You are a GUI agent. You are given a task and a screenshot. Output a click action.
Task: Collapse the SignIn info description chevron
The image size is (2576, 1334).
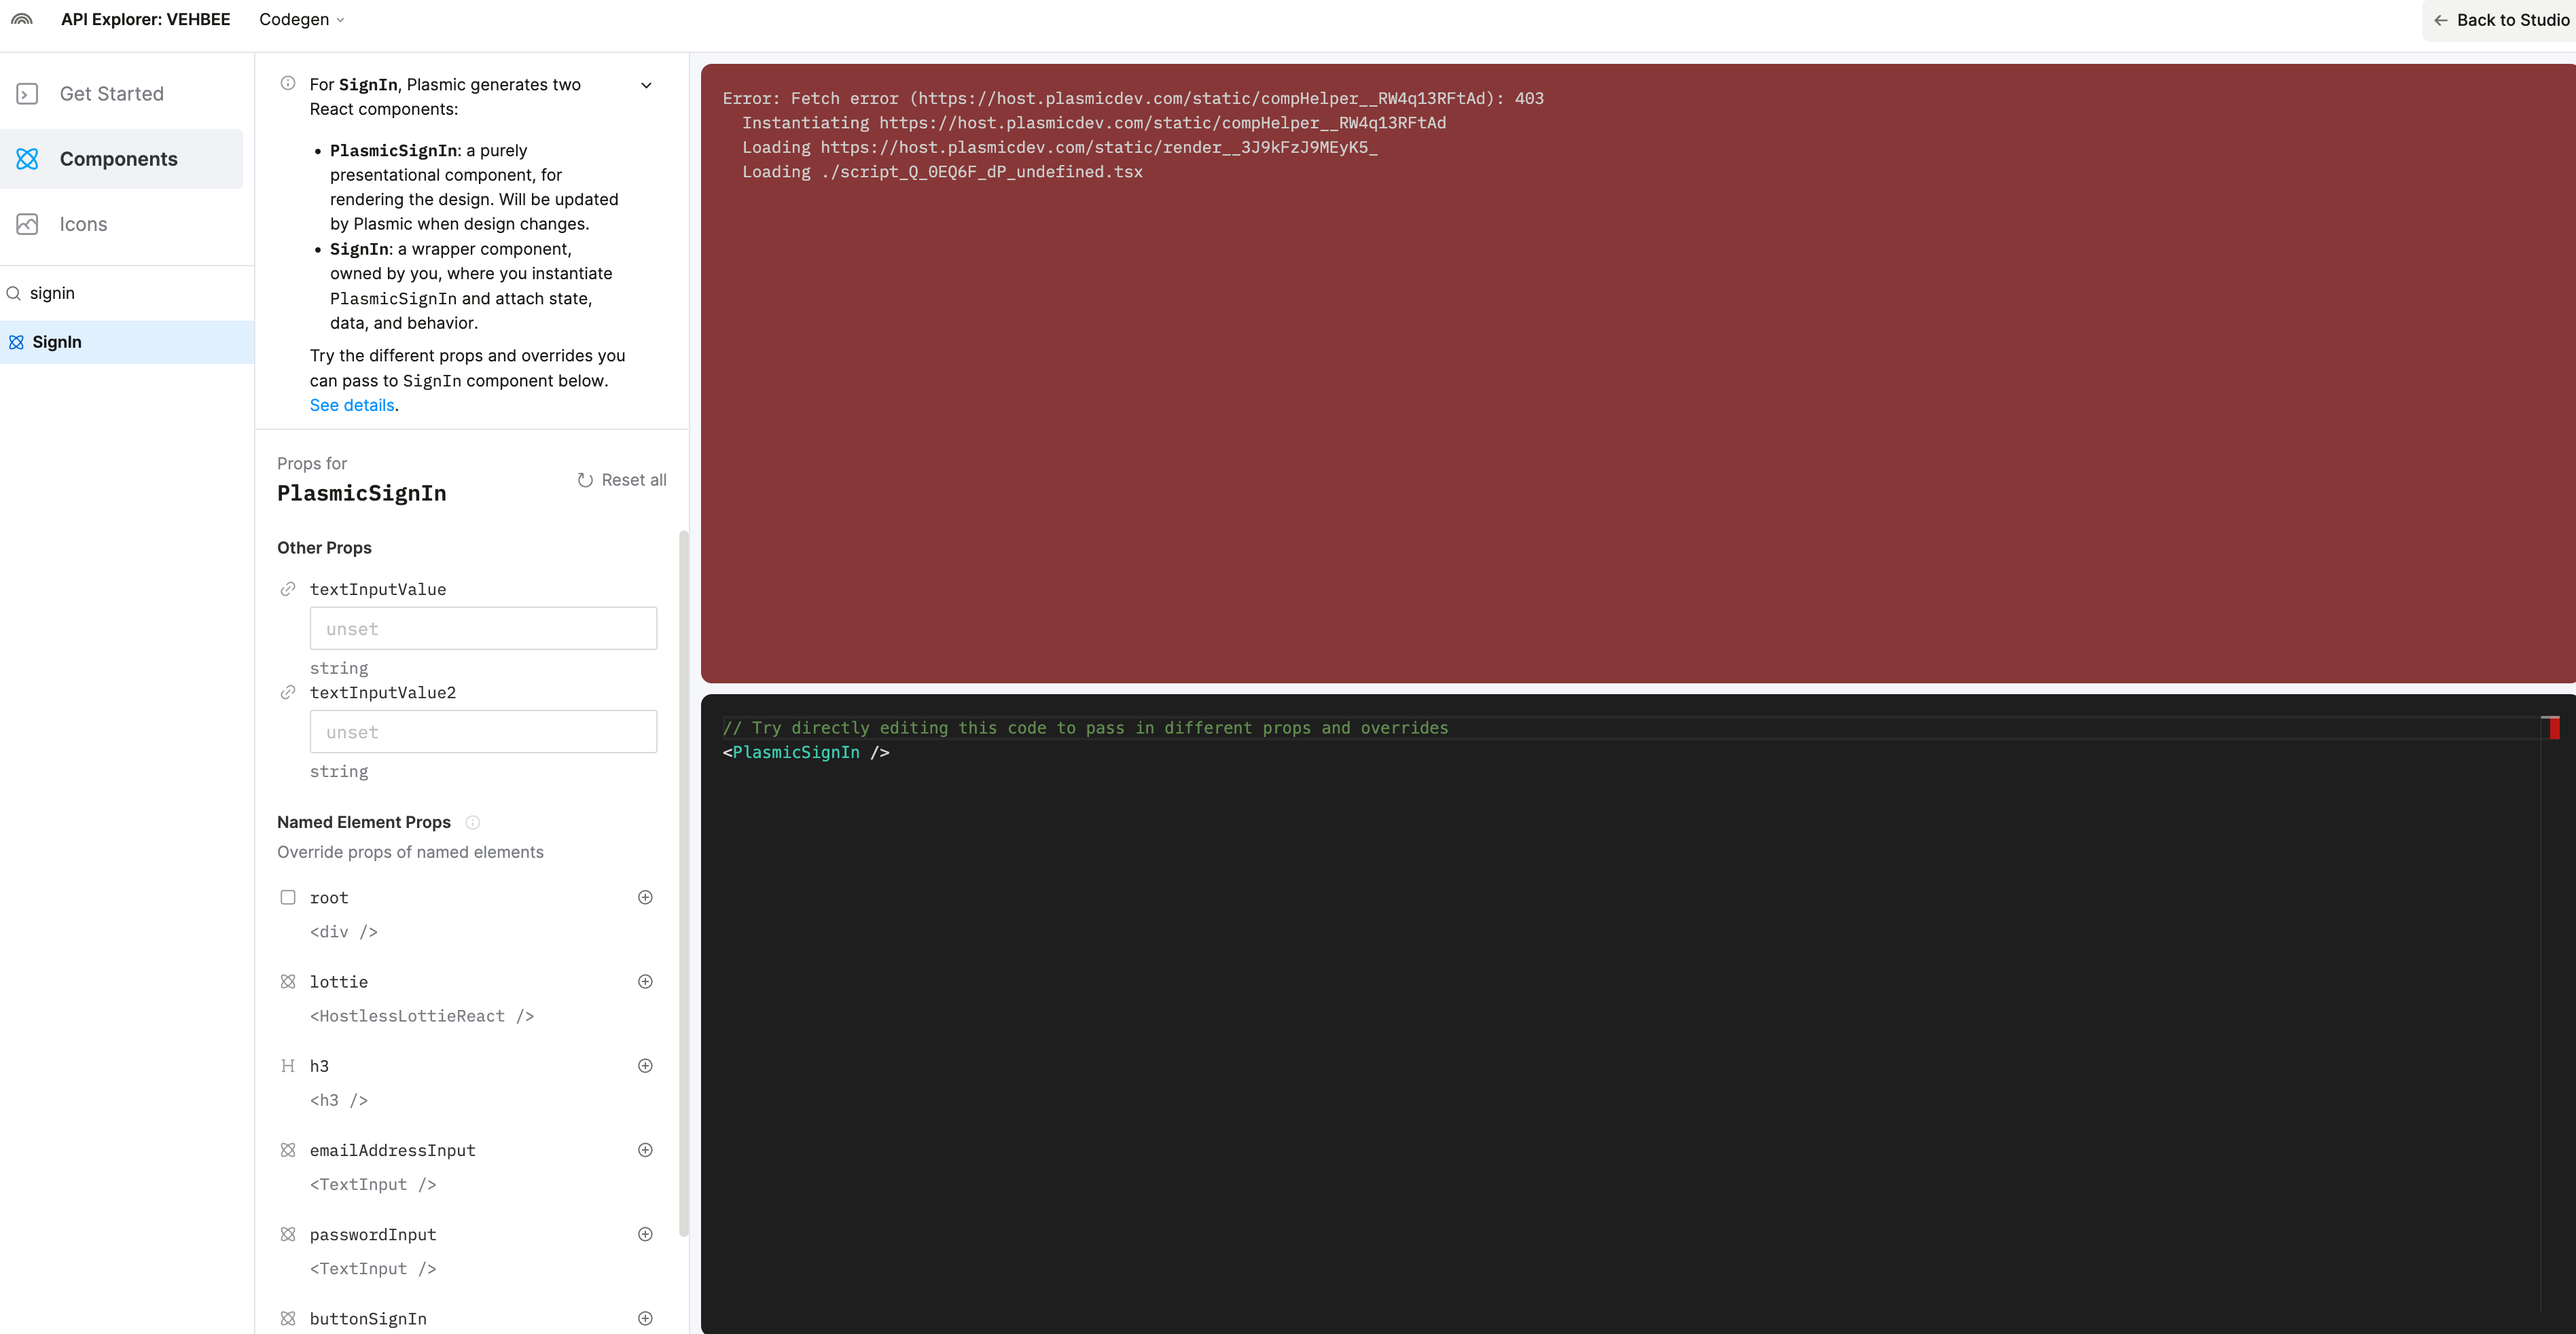(x=646, y=85)
